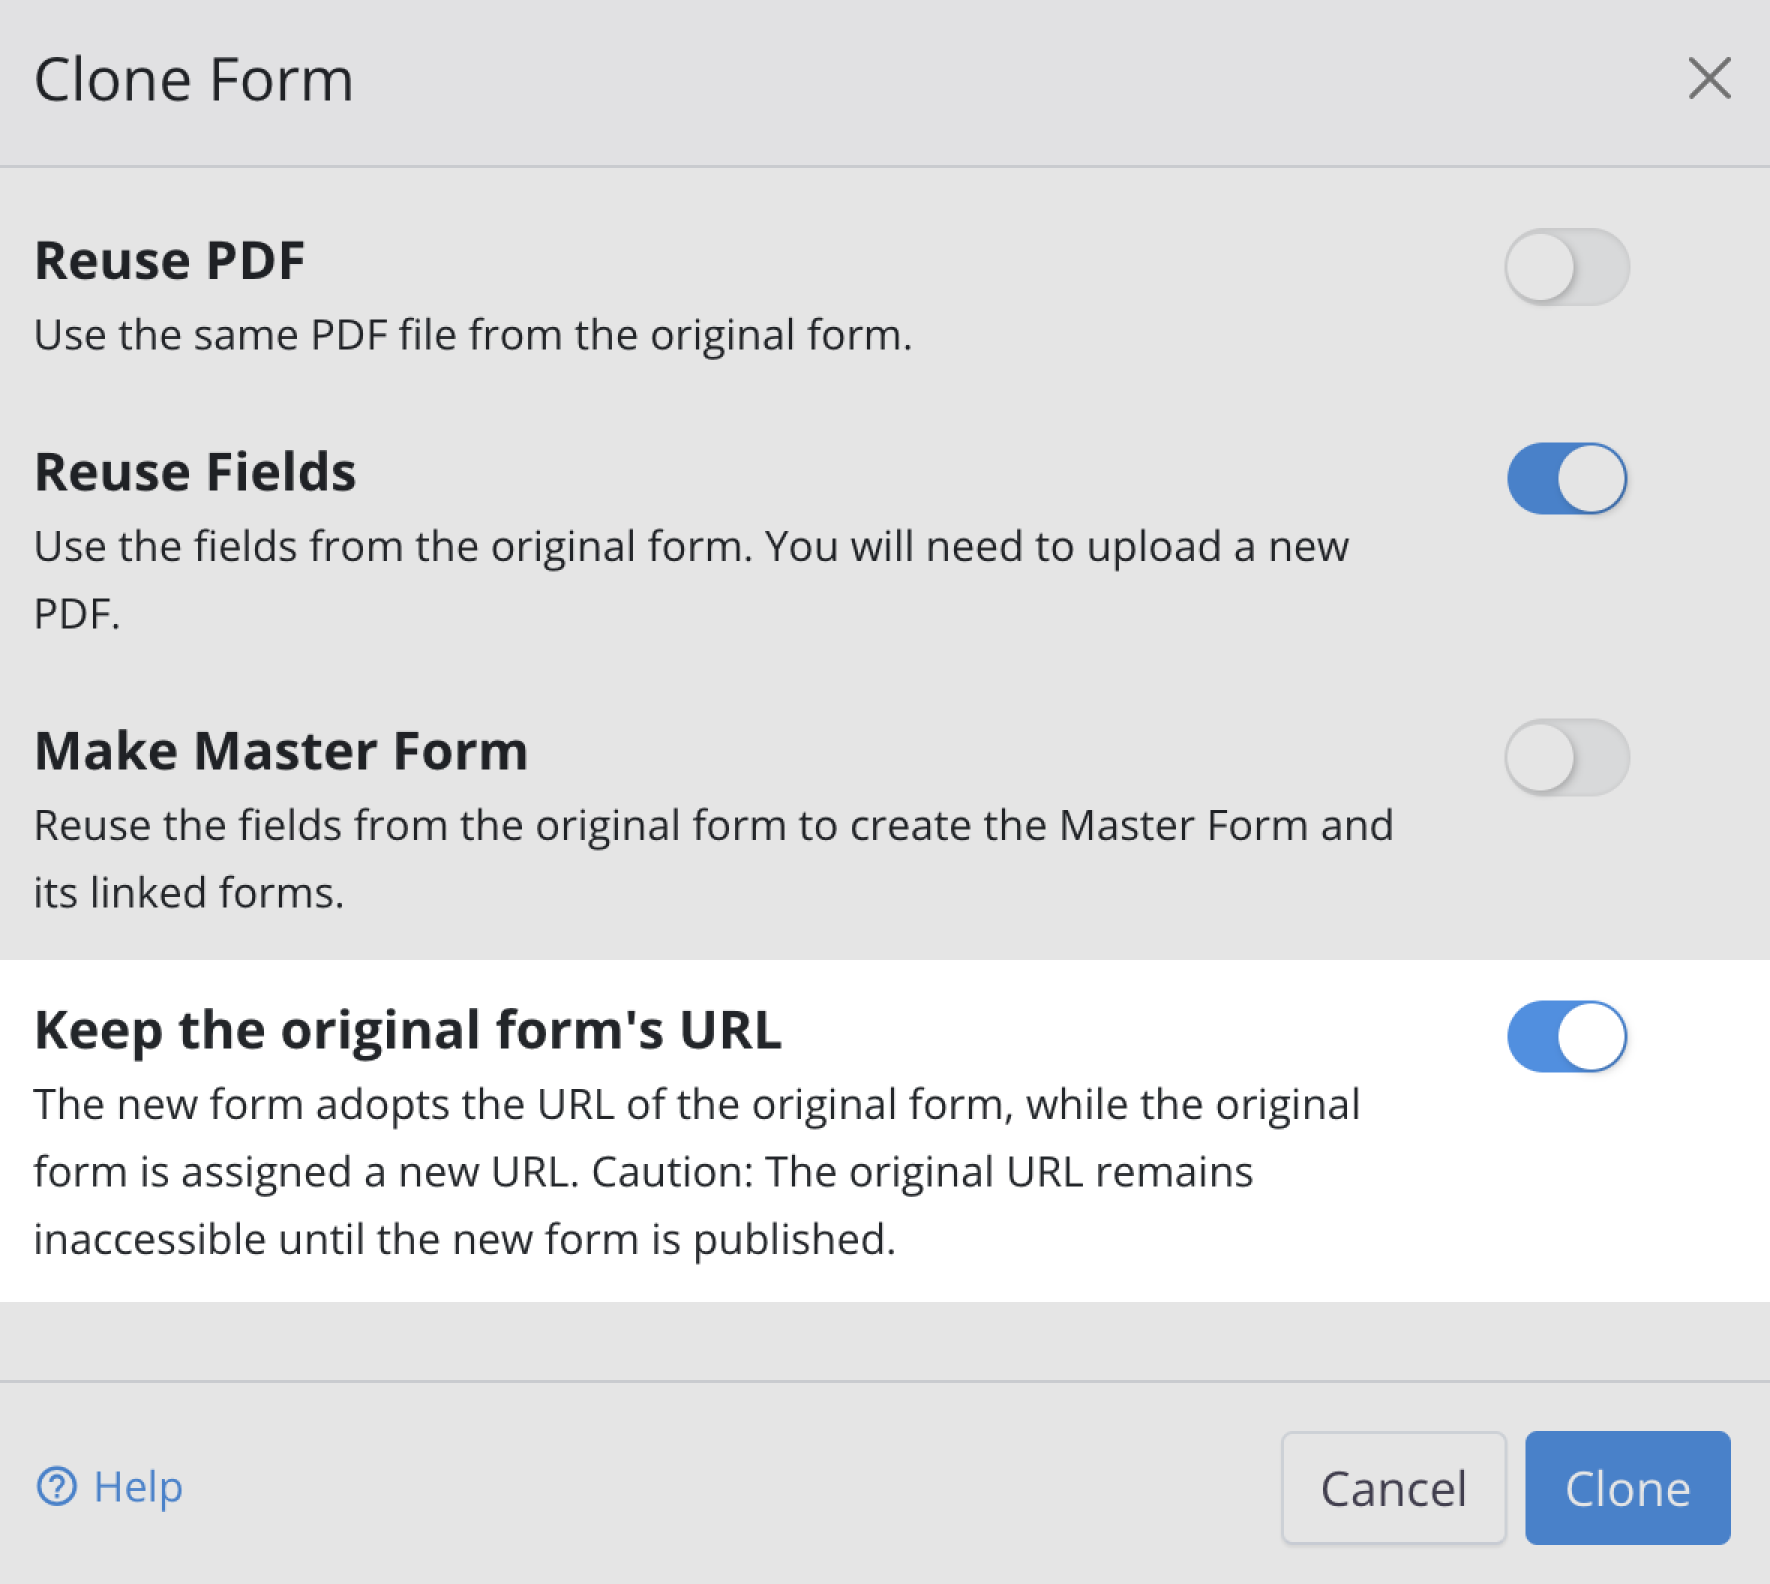The height and width of the screenshot is (1584, 1770).
Task: Select the Reuse PDF heading
Action: pyautogui.click(x=170, y=261)
